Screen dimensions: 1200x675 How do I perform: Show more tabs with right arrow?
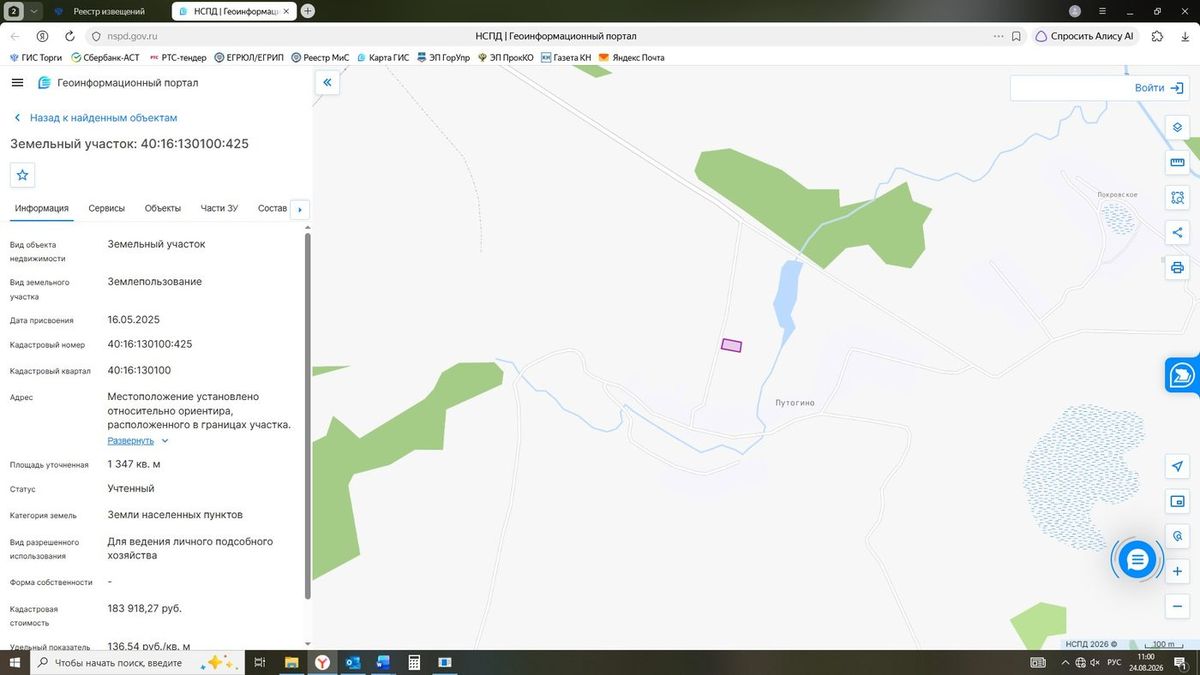[x=300, y=209]
